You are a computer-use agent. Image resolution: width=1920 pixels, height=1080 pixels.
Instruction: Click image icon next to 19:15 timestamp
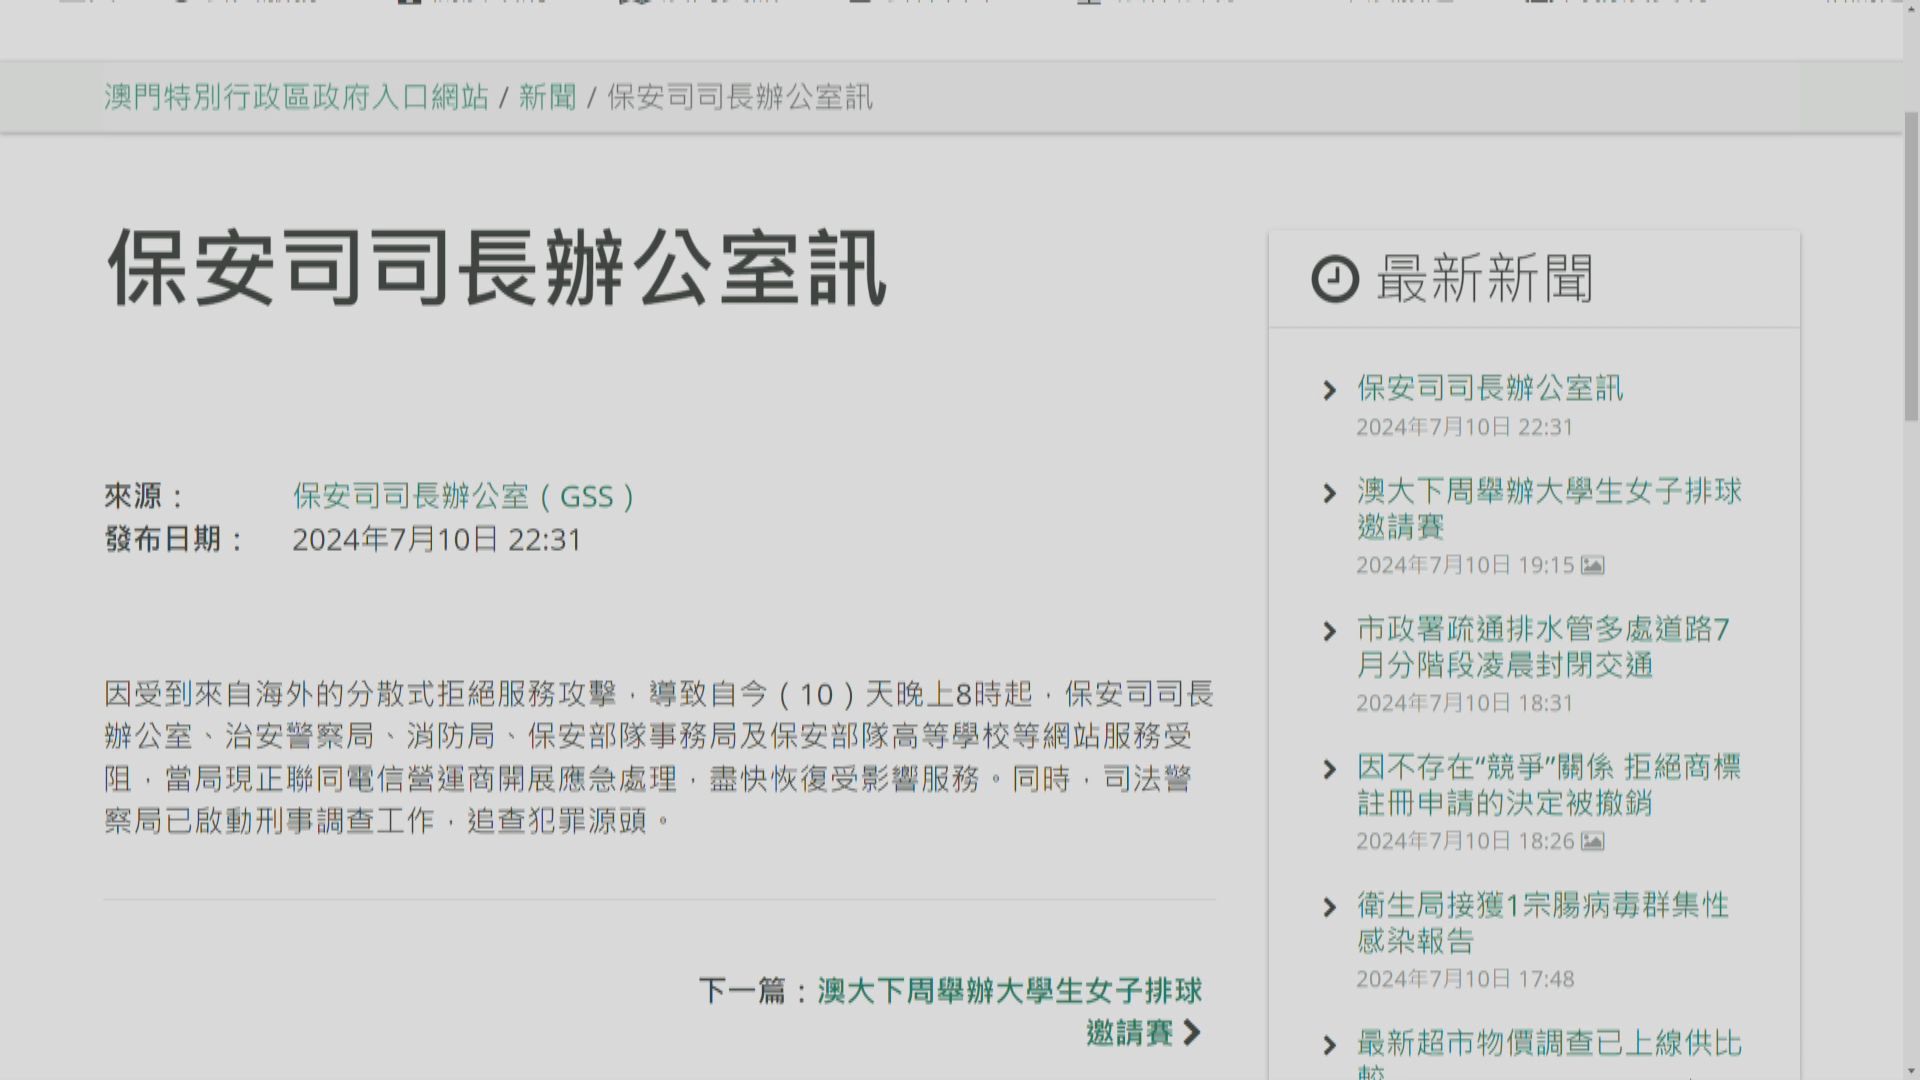coord(1593,565)
